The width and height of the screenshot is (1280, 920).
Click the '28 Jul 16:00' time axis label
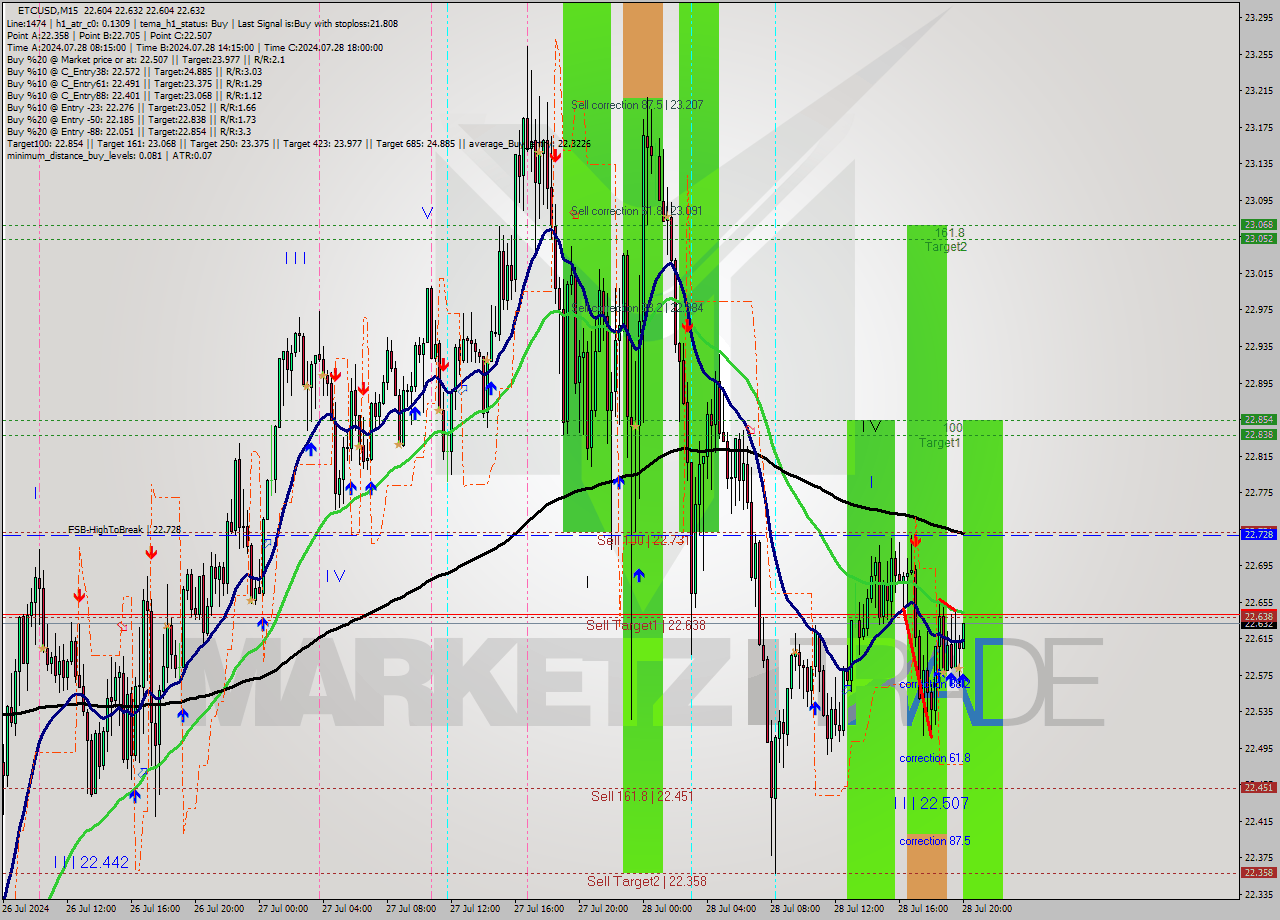coord(924,909)
